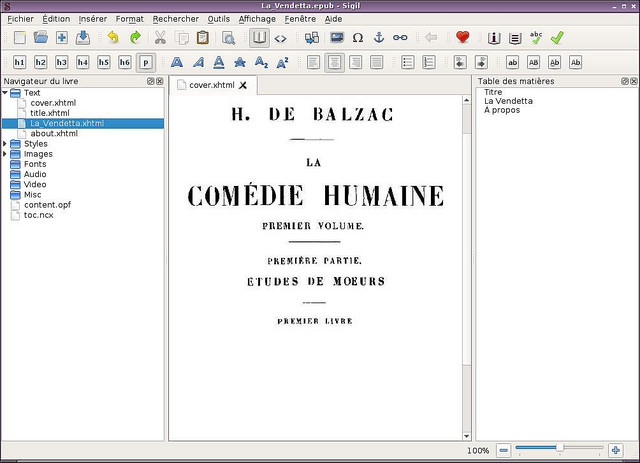640x463 pixels.
Task: Select La Vendetta in table of contents
Action: [509, 101]
